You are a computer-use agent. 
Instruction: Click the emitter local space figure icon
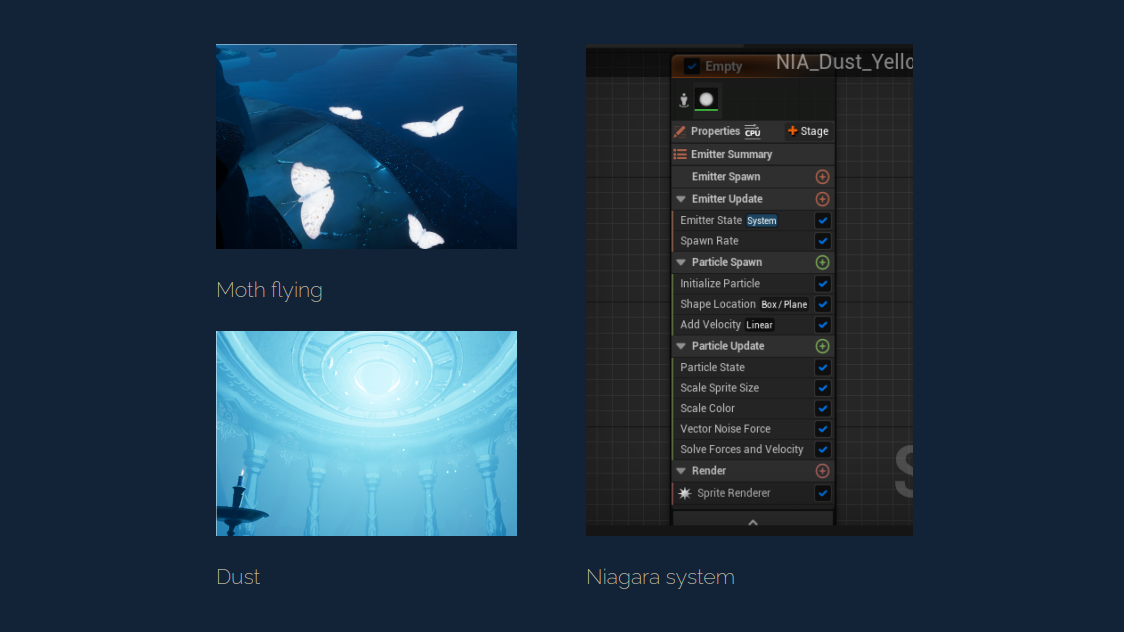click(x=684, y=100)
